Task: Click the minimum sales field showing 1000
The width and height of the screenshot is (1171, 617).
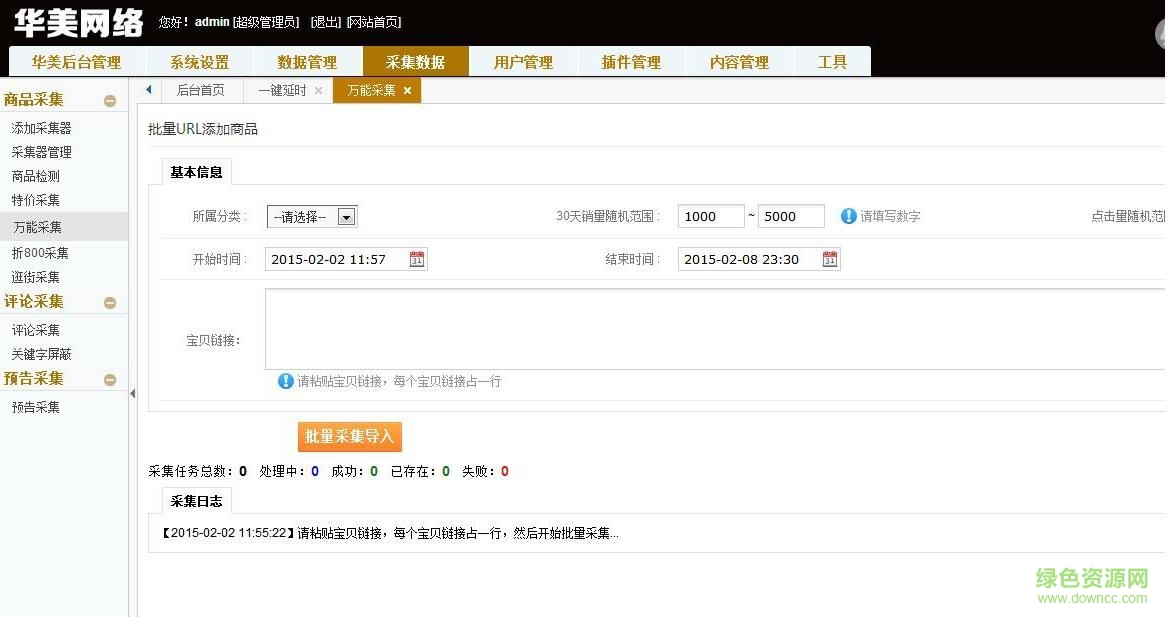Action: (710, 216)
